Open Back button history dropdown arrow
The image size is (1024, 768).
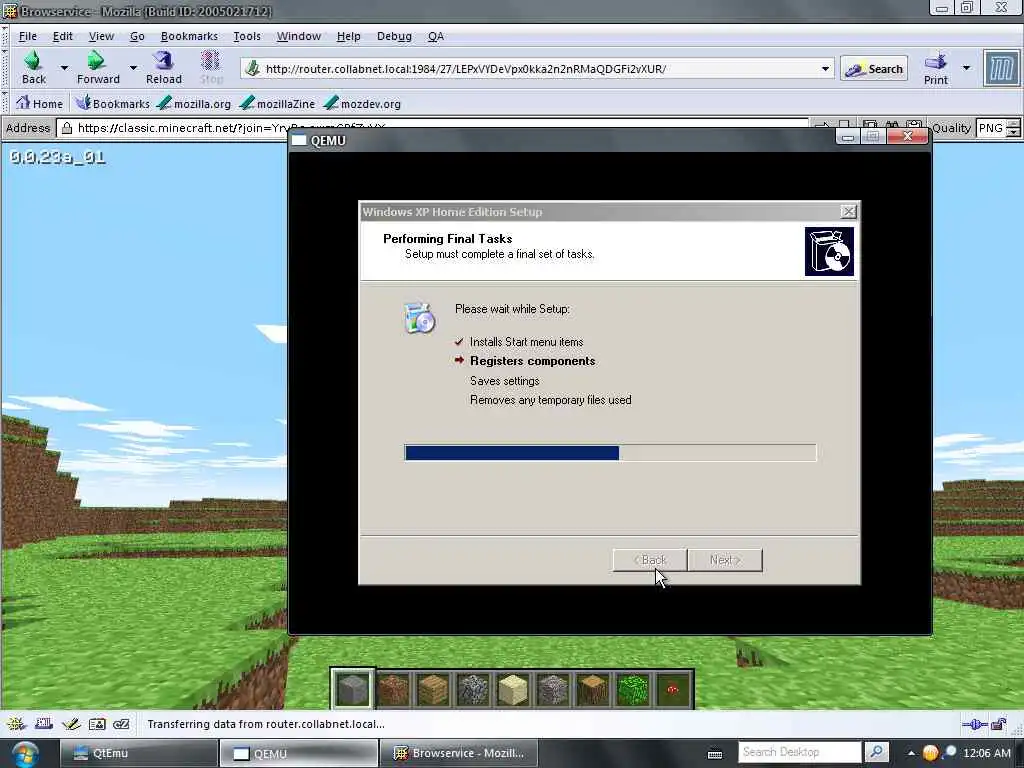click(64, 67)
